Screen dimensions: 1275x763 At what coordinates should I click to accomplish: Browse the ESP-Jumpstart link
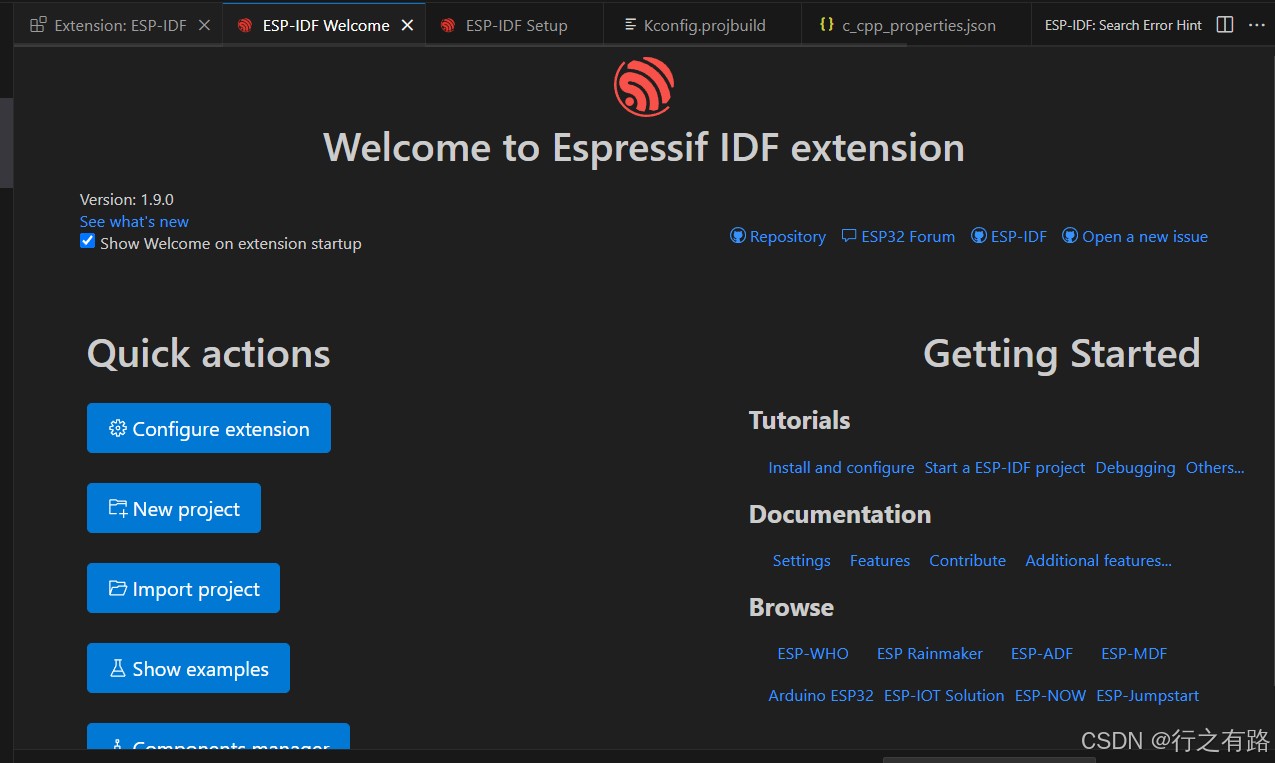[x=1147, y=695]
